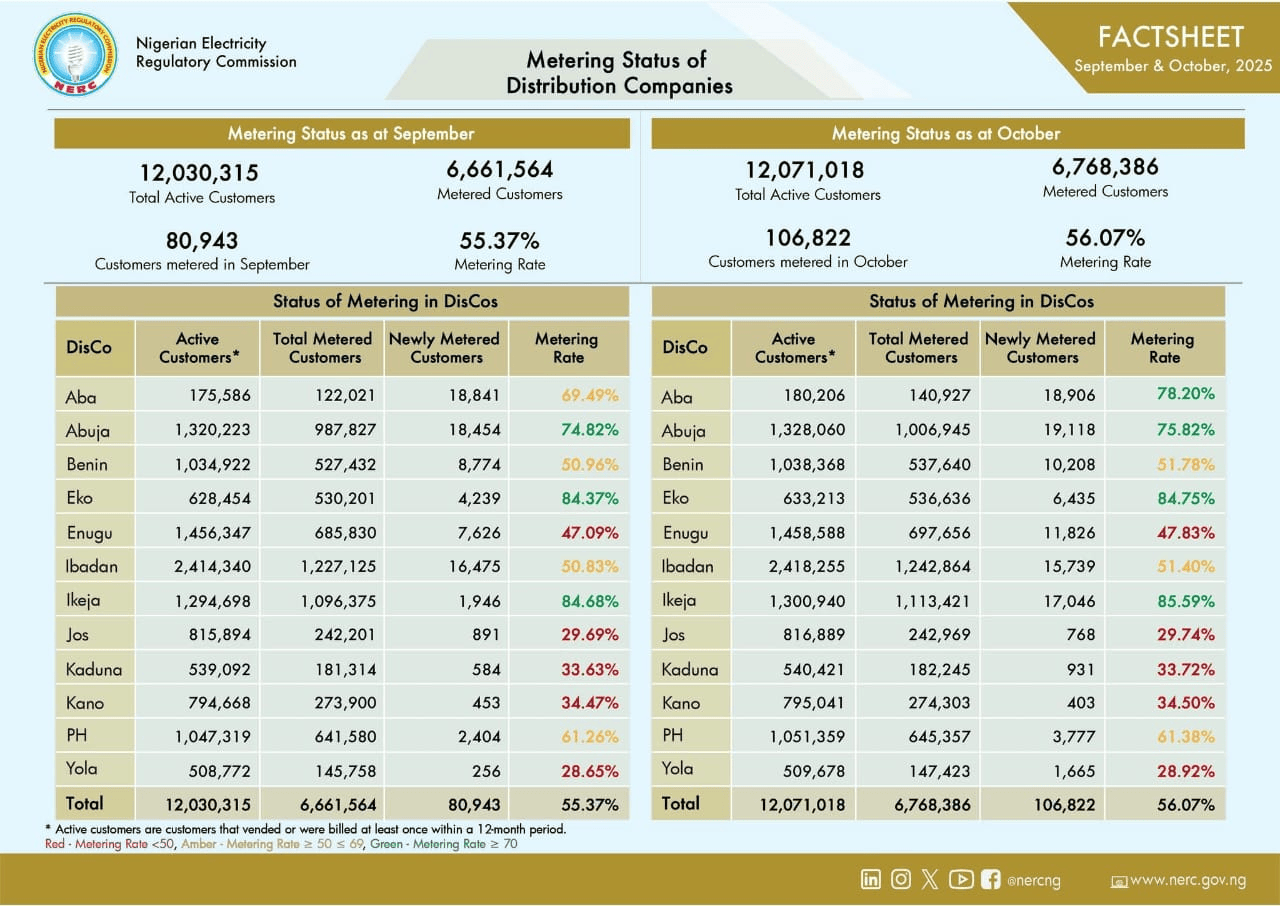Click Ikeja's September metering rate 84.68%
Image resolution: width=1280 pixels, height=906 pixels.
pos(589,601)
